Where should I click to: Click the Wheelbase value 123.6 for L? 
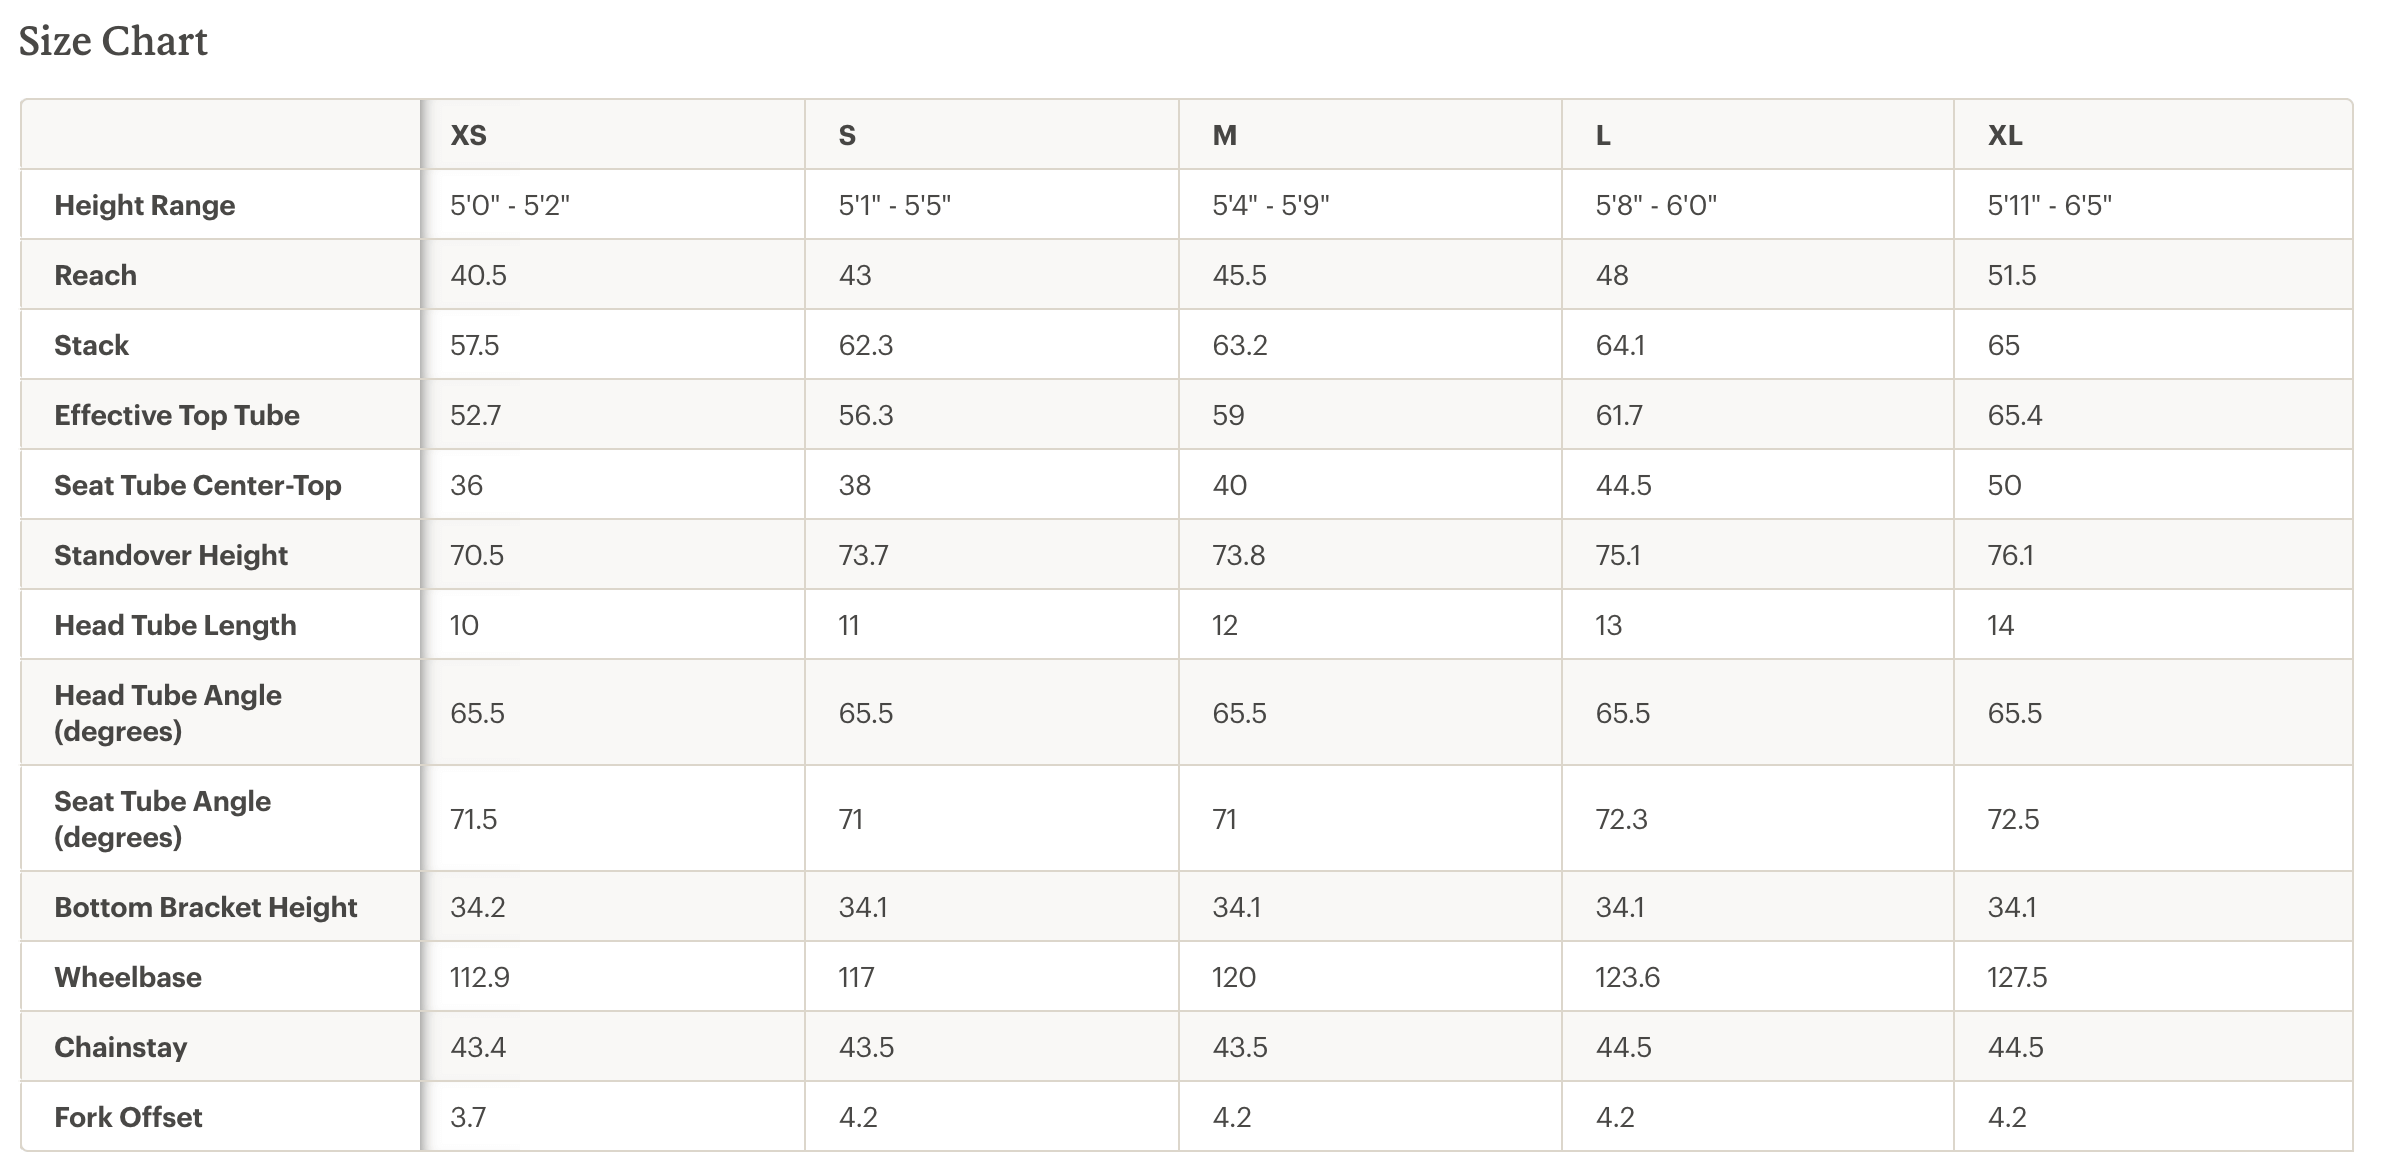click(1627, 977)
